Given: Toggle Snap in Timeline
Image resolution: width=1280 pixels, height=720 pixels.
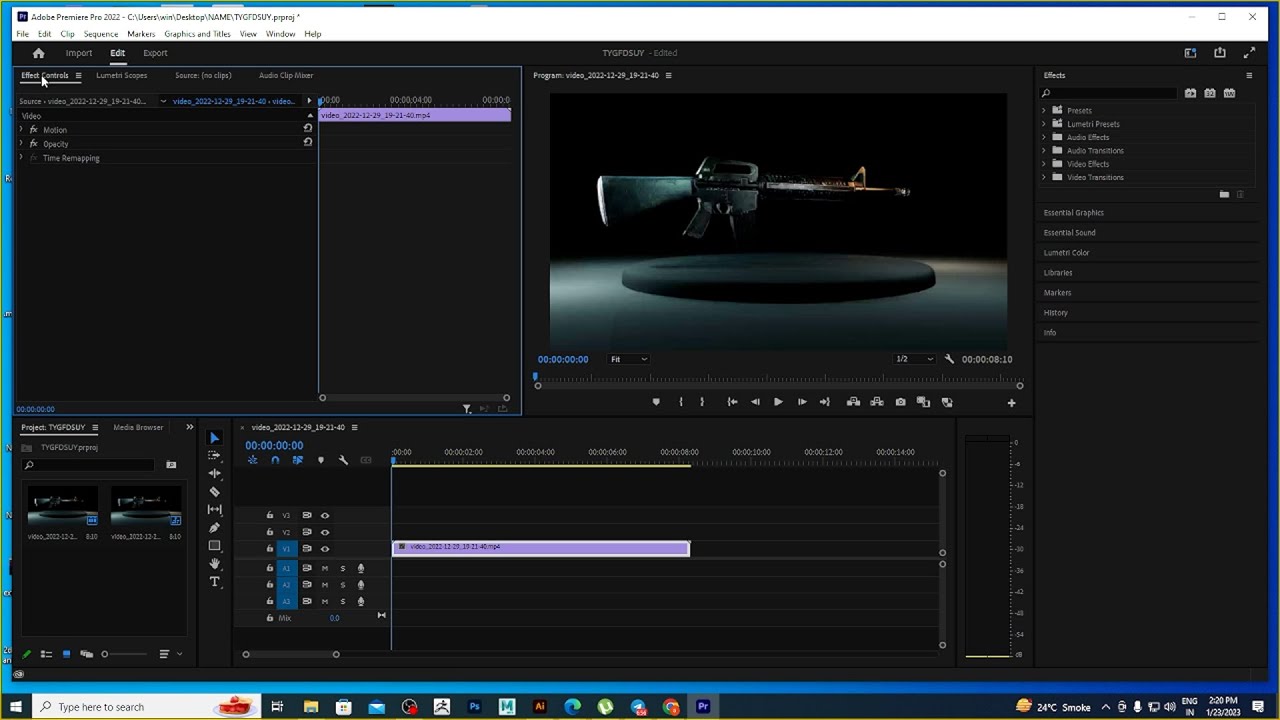Looking at the screenshot, I should (275, 460).
